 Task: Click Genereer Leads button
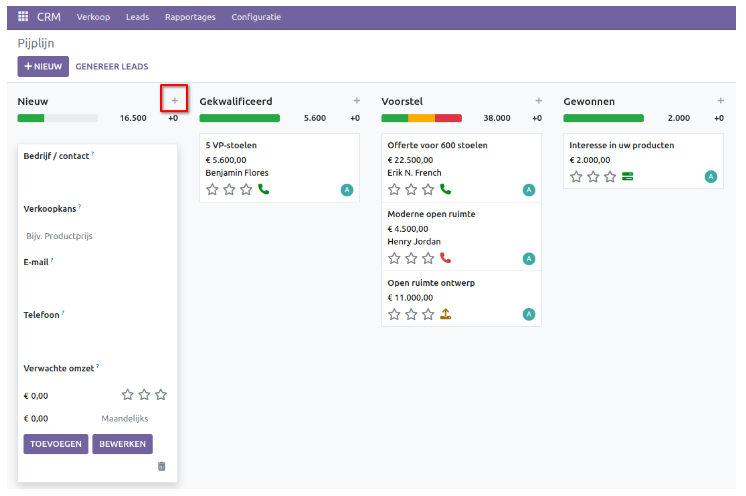click(112, 67)
